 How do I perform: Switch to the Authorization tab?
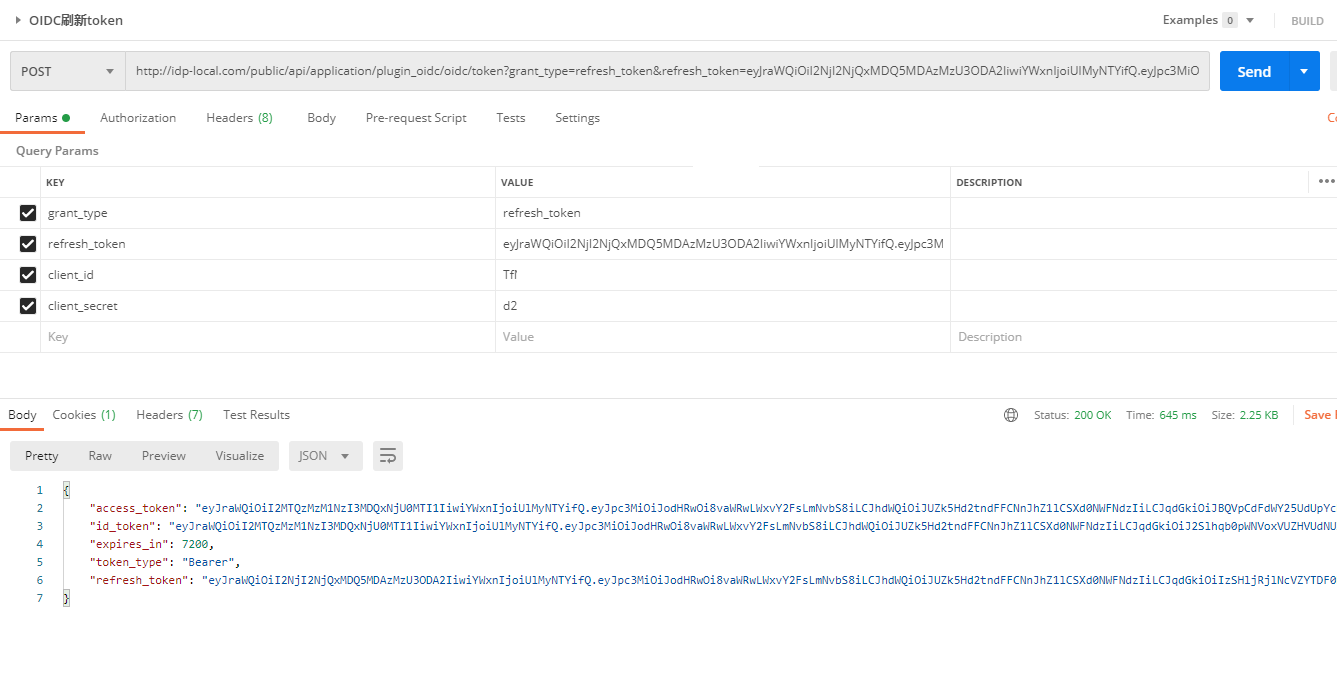click(138, 118)
